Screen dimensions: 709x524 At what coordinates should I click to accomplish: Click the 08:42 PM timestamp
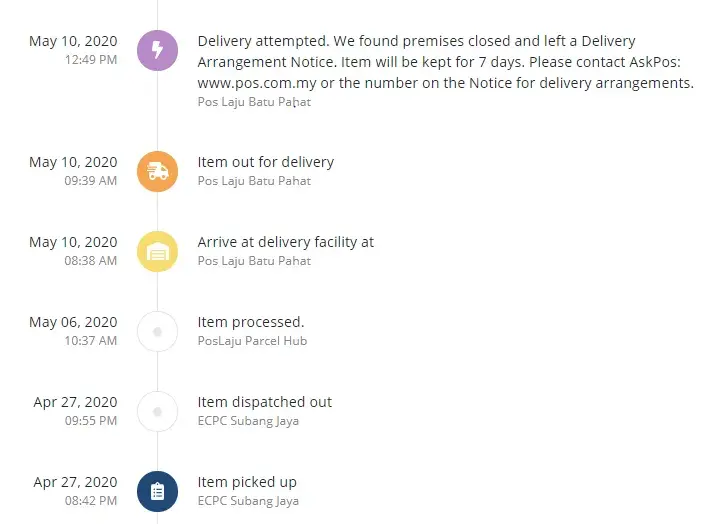click(91, 501)
